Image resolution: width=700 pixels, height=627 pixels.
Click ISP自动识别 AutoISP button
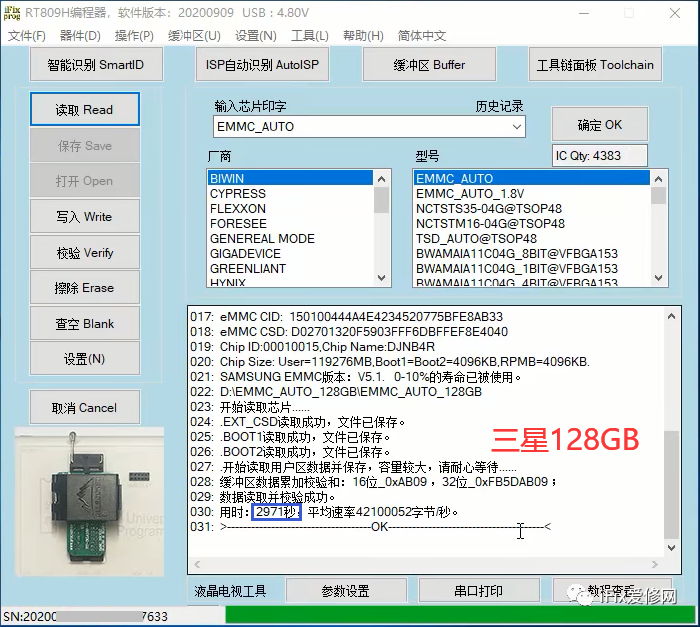(262, 65)
